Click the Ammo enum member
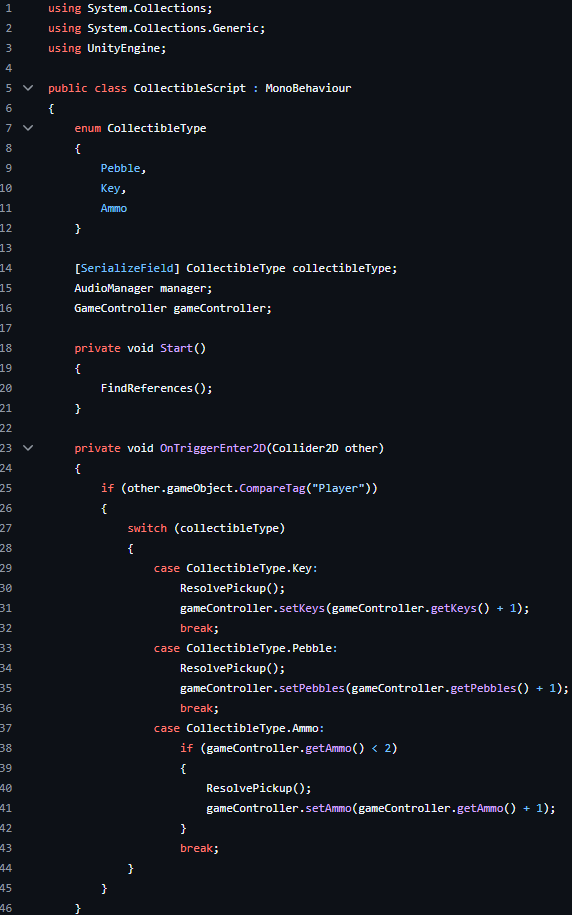Screen dimensions: 572x915 (114, 208)
